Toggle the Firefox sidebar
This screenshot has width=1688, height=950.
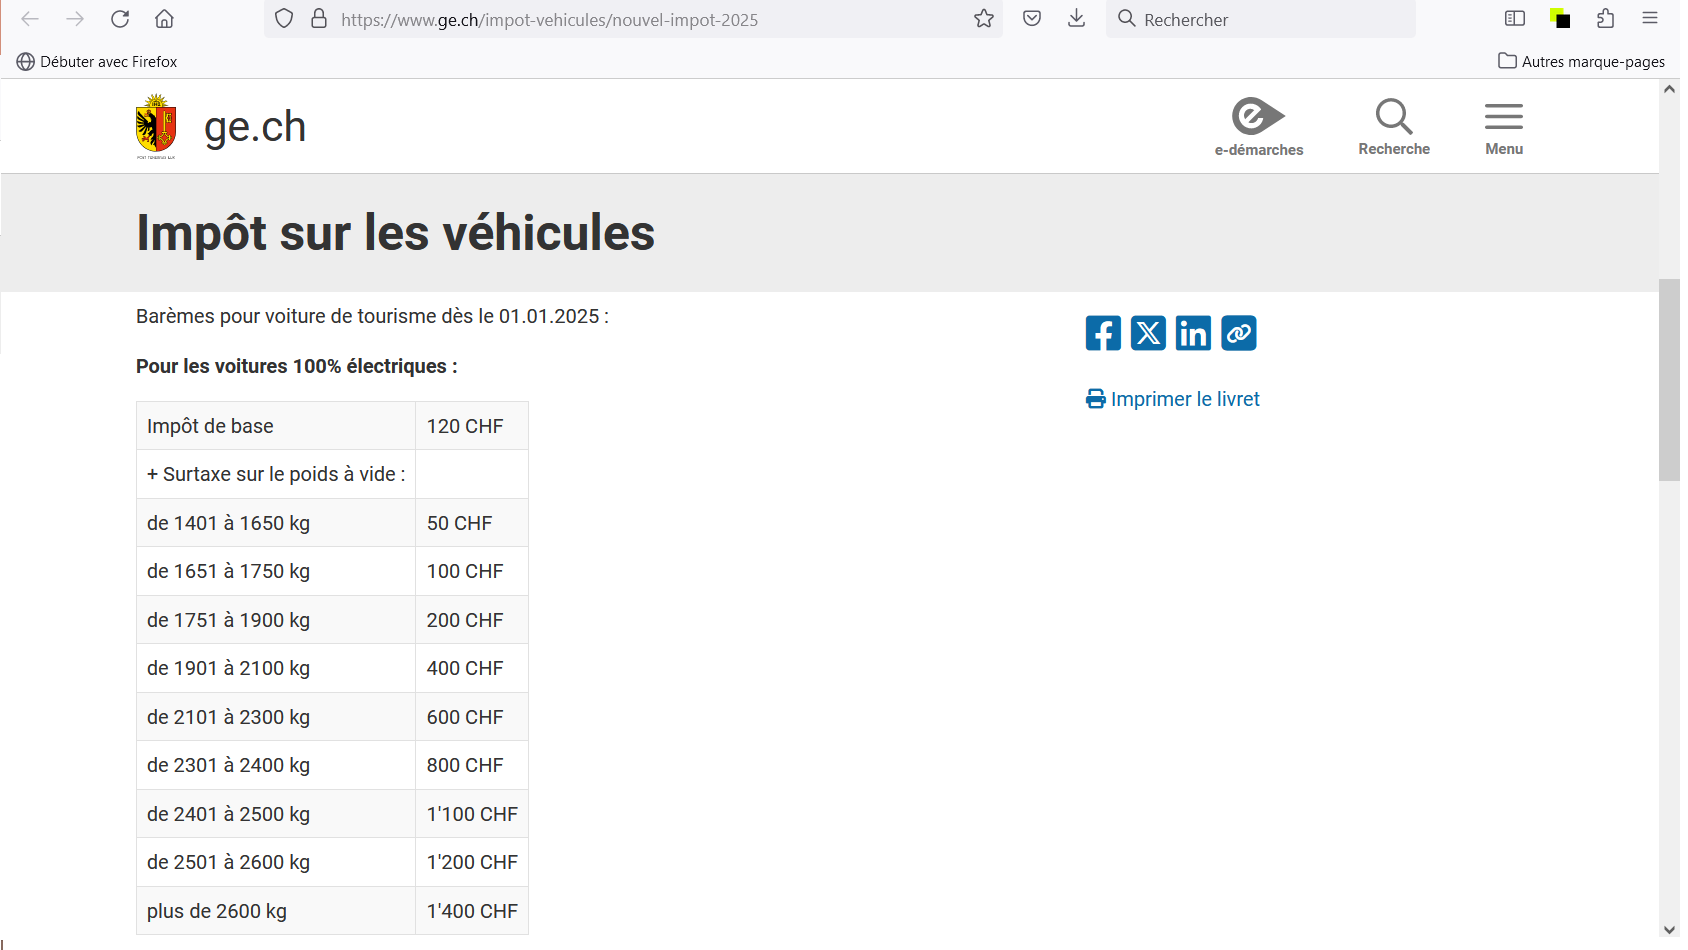(x=1515, y=19)
